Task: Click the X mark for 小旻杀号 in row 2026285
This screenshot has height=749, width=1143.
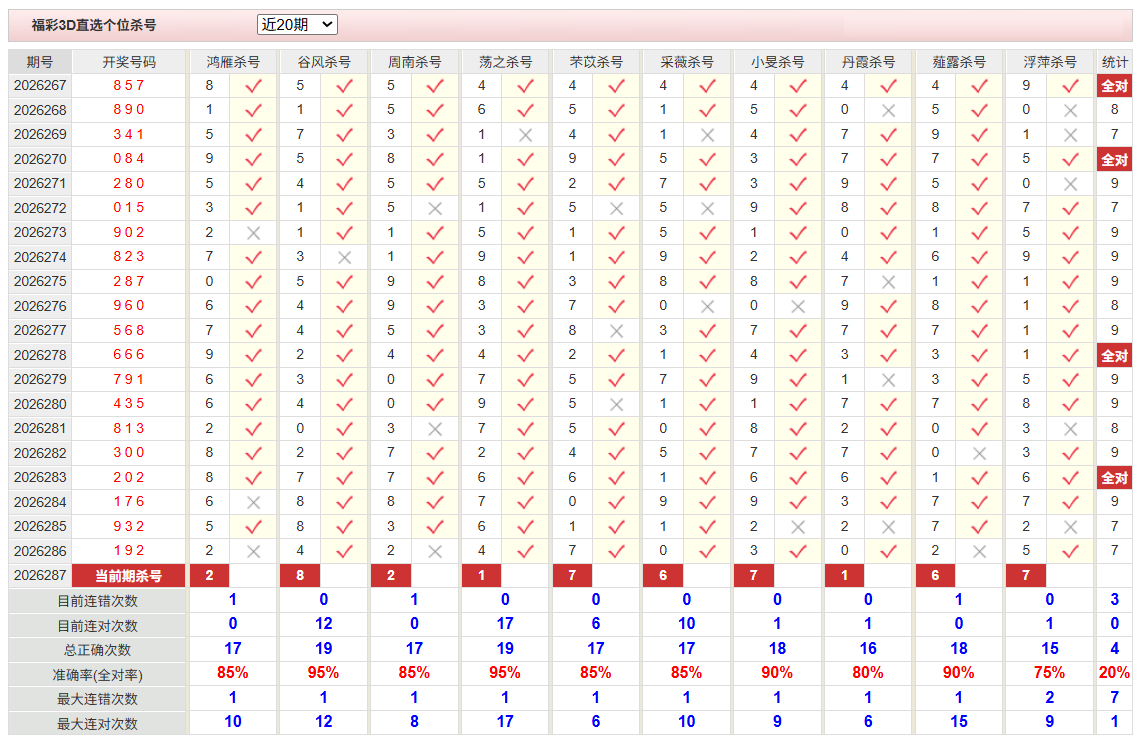Action: coord(798,527)
